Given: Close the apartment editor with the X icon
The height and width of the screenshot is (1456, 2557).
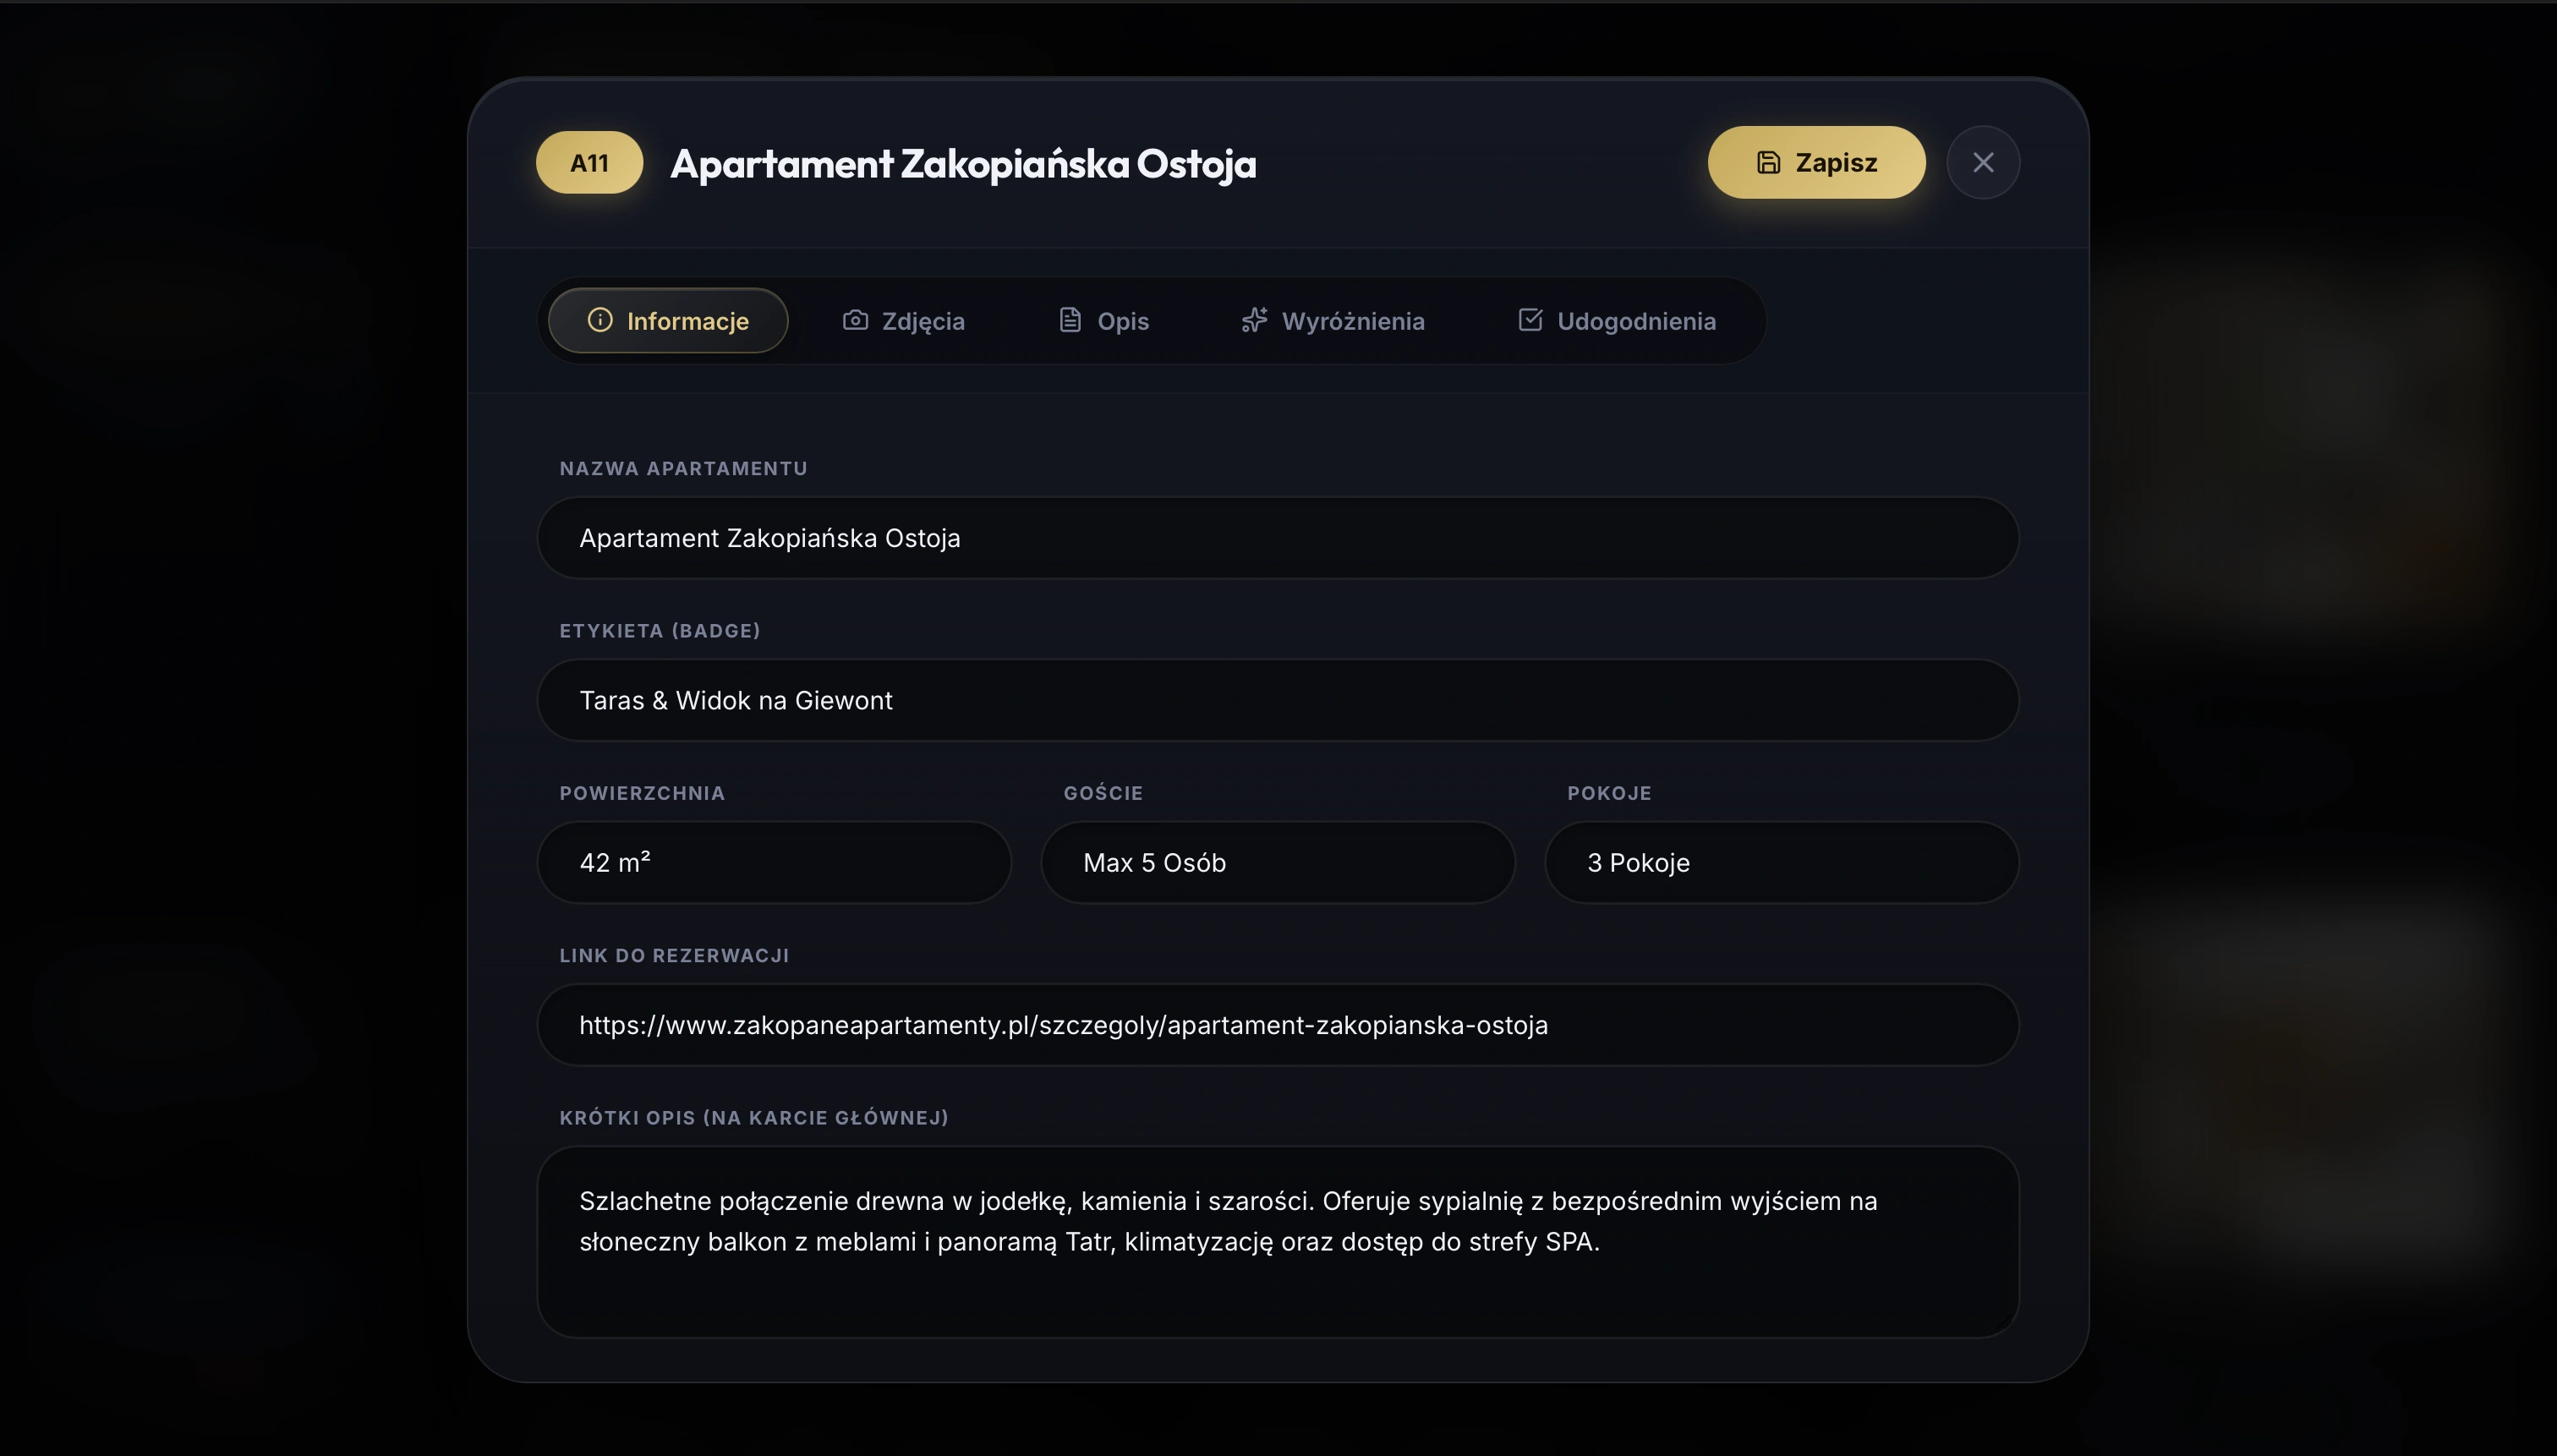Looking at the screenshot, I should 1983,162.
